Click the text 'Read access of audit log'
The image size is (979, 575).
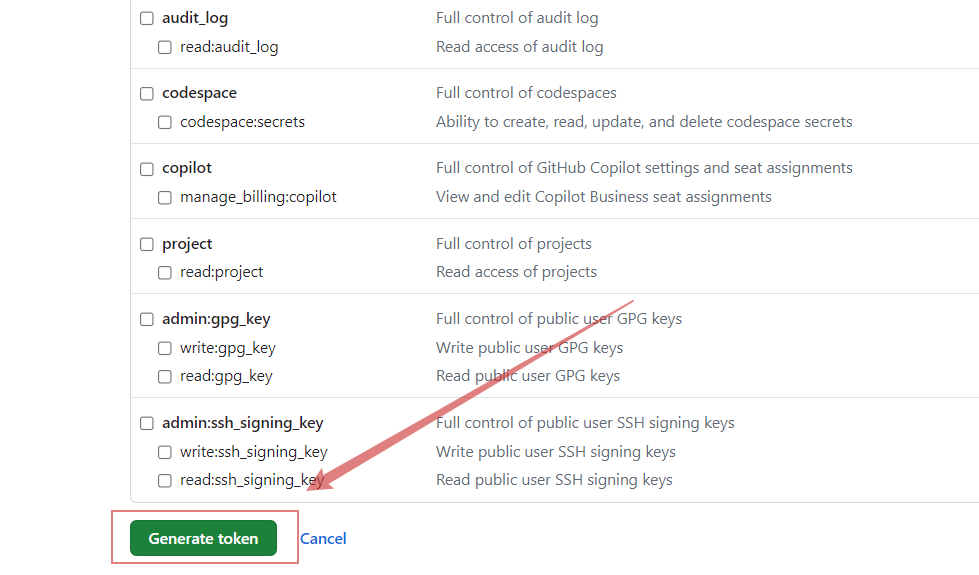tap(519, 47)
